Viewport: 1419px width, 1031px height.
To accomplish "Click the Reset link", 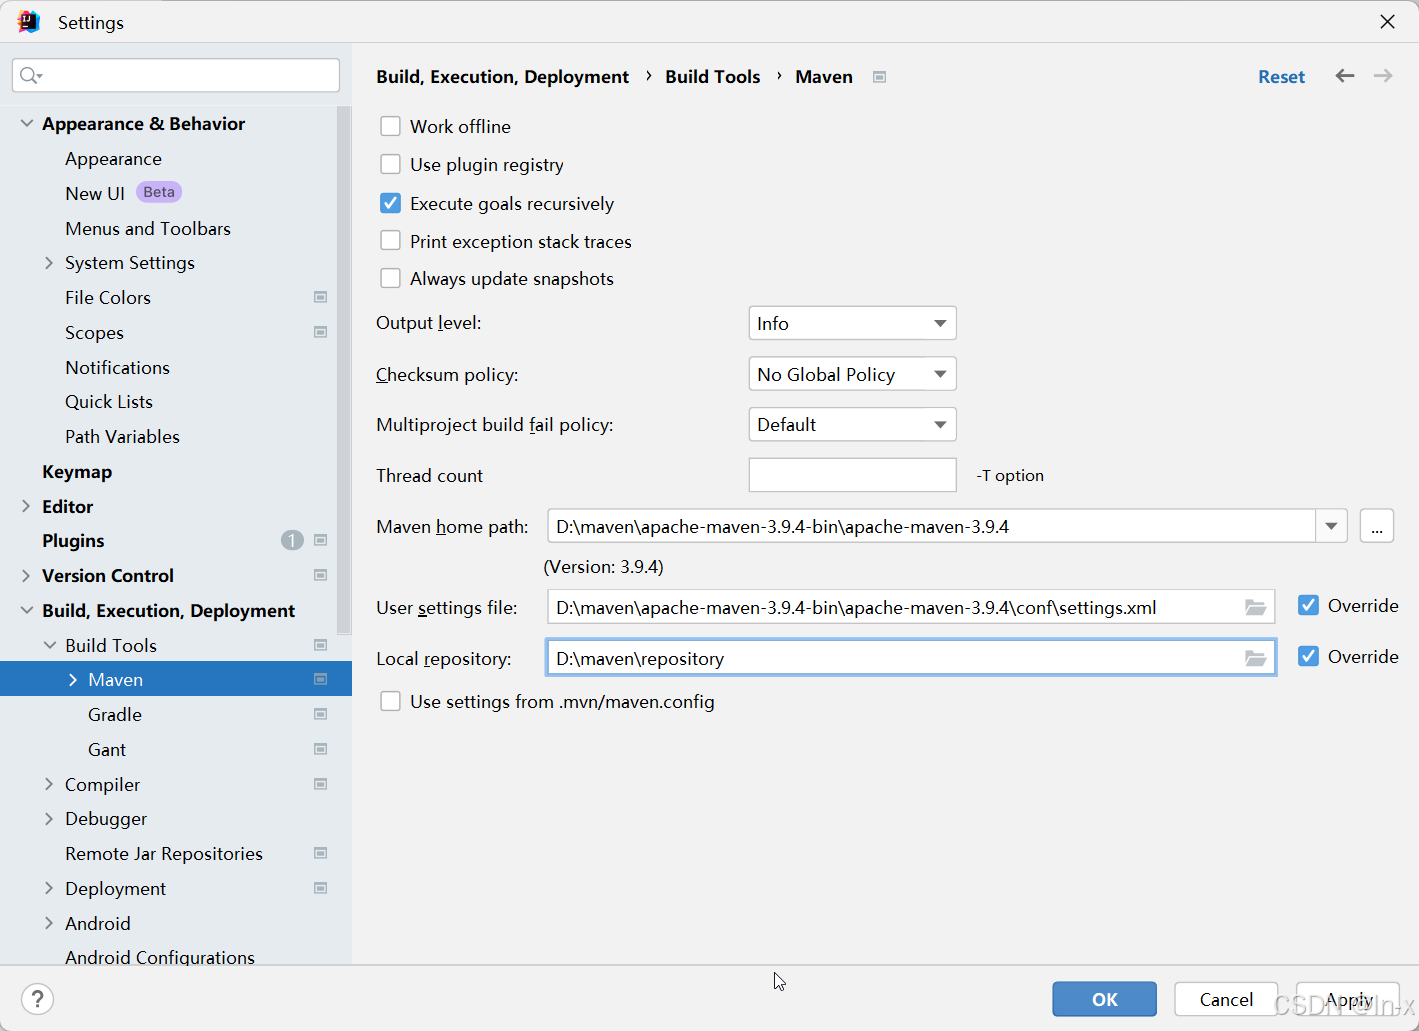I will (1281, 77).
